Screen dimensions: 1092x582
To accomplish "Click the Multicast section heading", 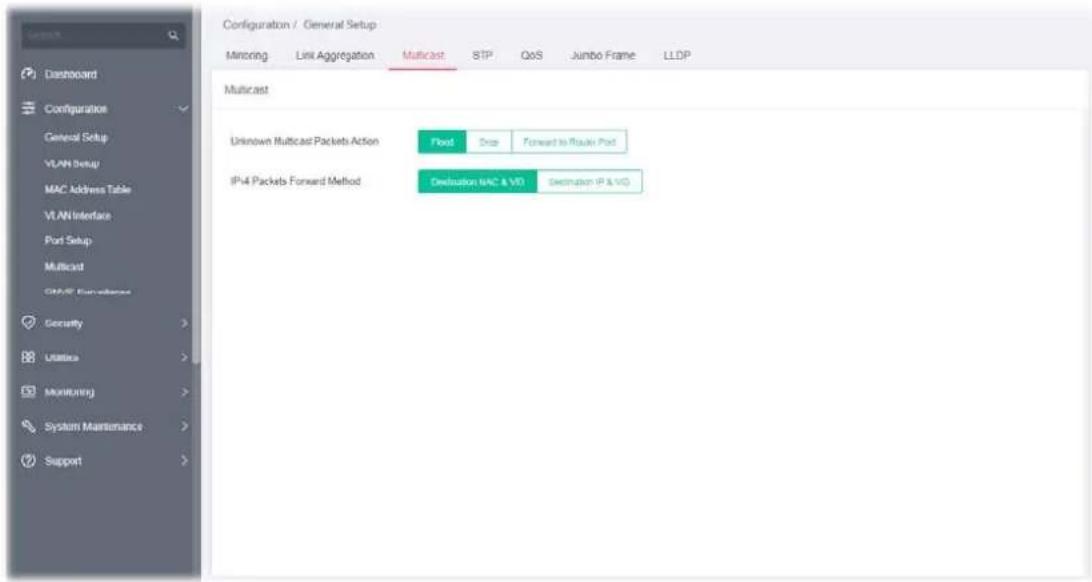I will tap(246, 90).
